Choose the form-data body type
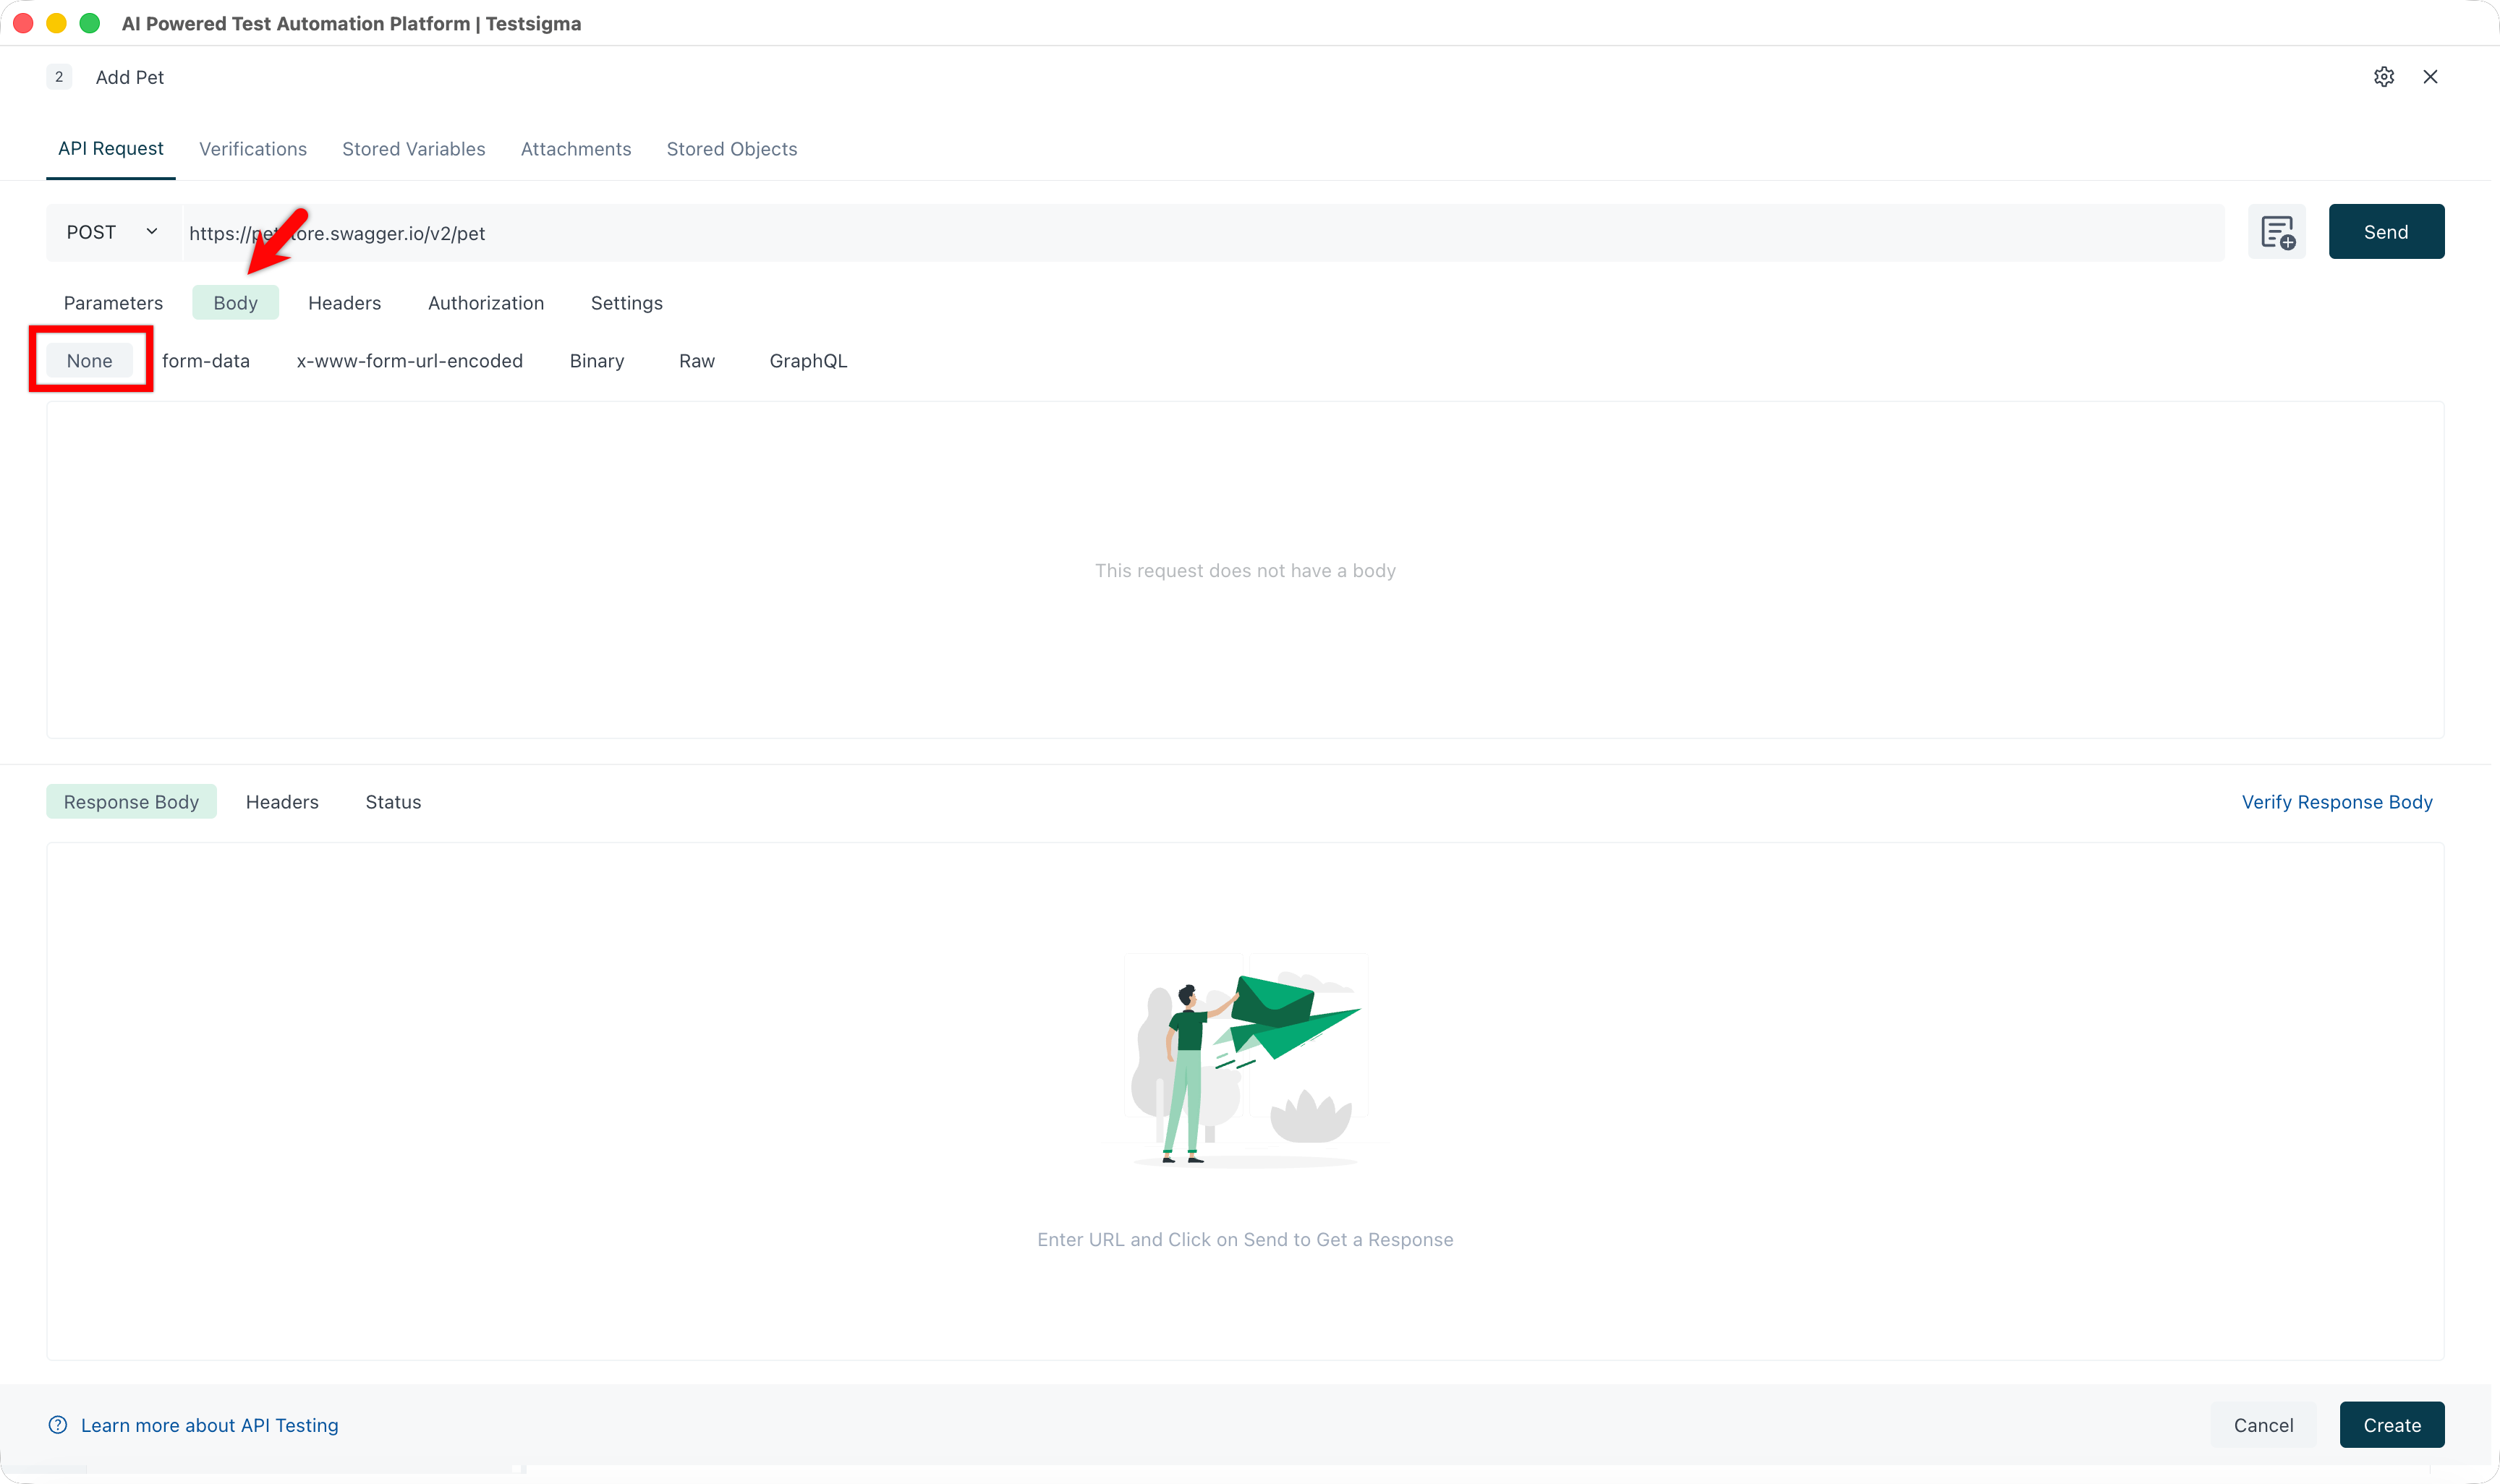This screenshot has height=1484, width=2500. [x=206, y=361]
